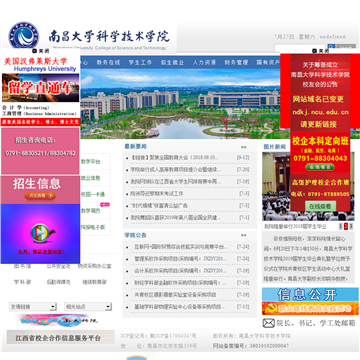Click the 美国汉弗莱斯大学 heading link

36,61
